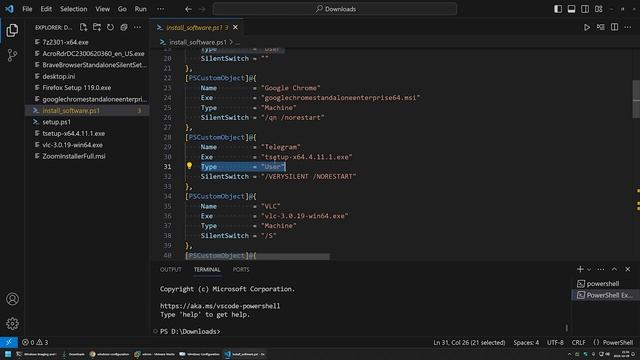This screenshot has height=360, width=640.
Task: Click the lightbulb code action on line 31
Action: pyautogui.click(x=189, y=166)
